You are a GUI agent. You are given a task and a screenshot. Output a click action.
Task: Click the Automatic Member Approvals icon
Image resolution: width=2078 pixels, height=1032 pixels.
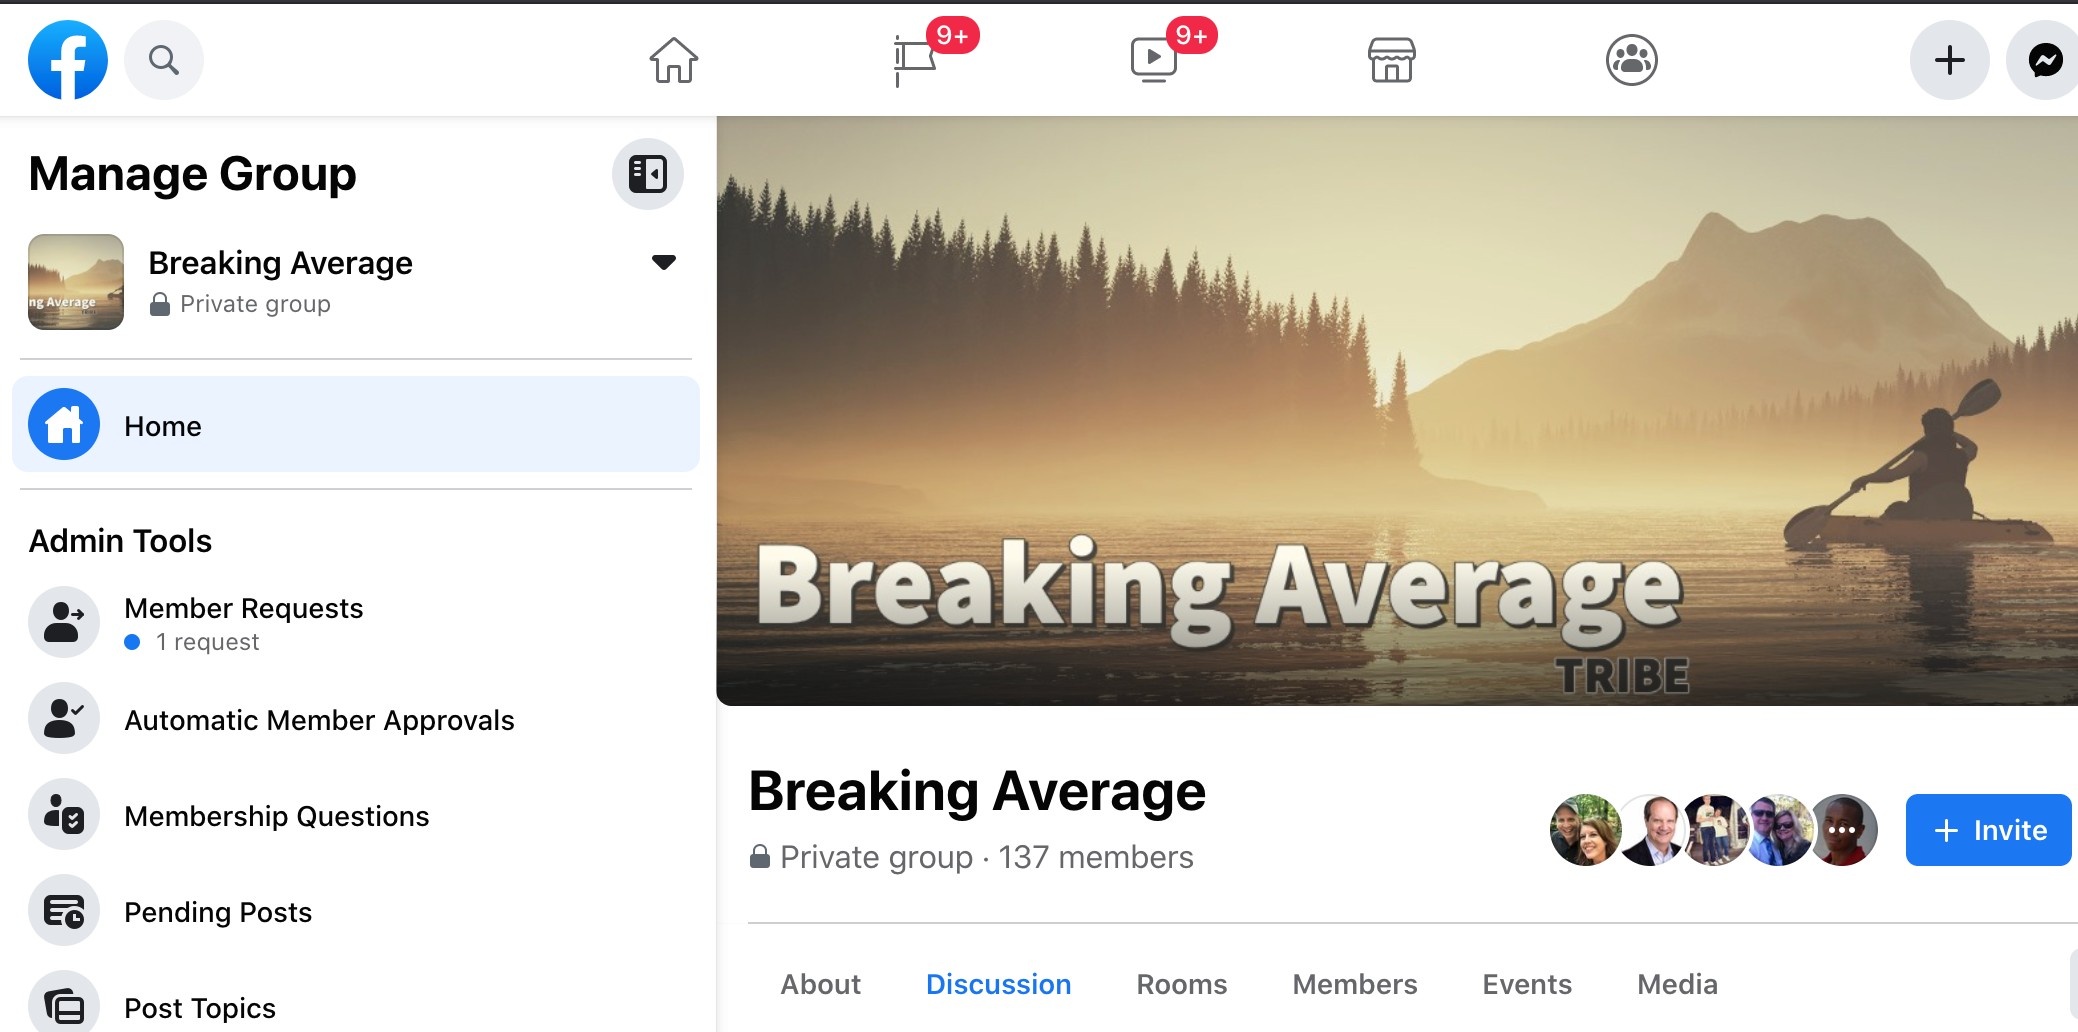point(64,719)
